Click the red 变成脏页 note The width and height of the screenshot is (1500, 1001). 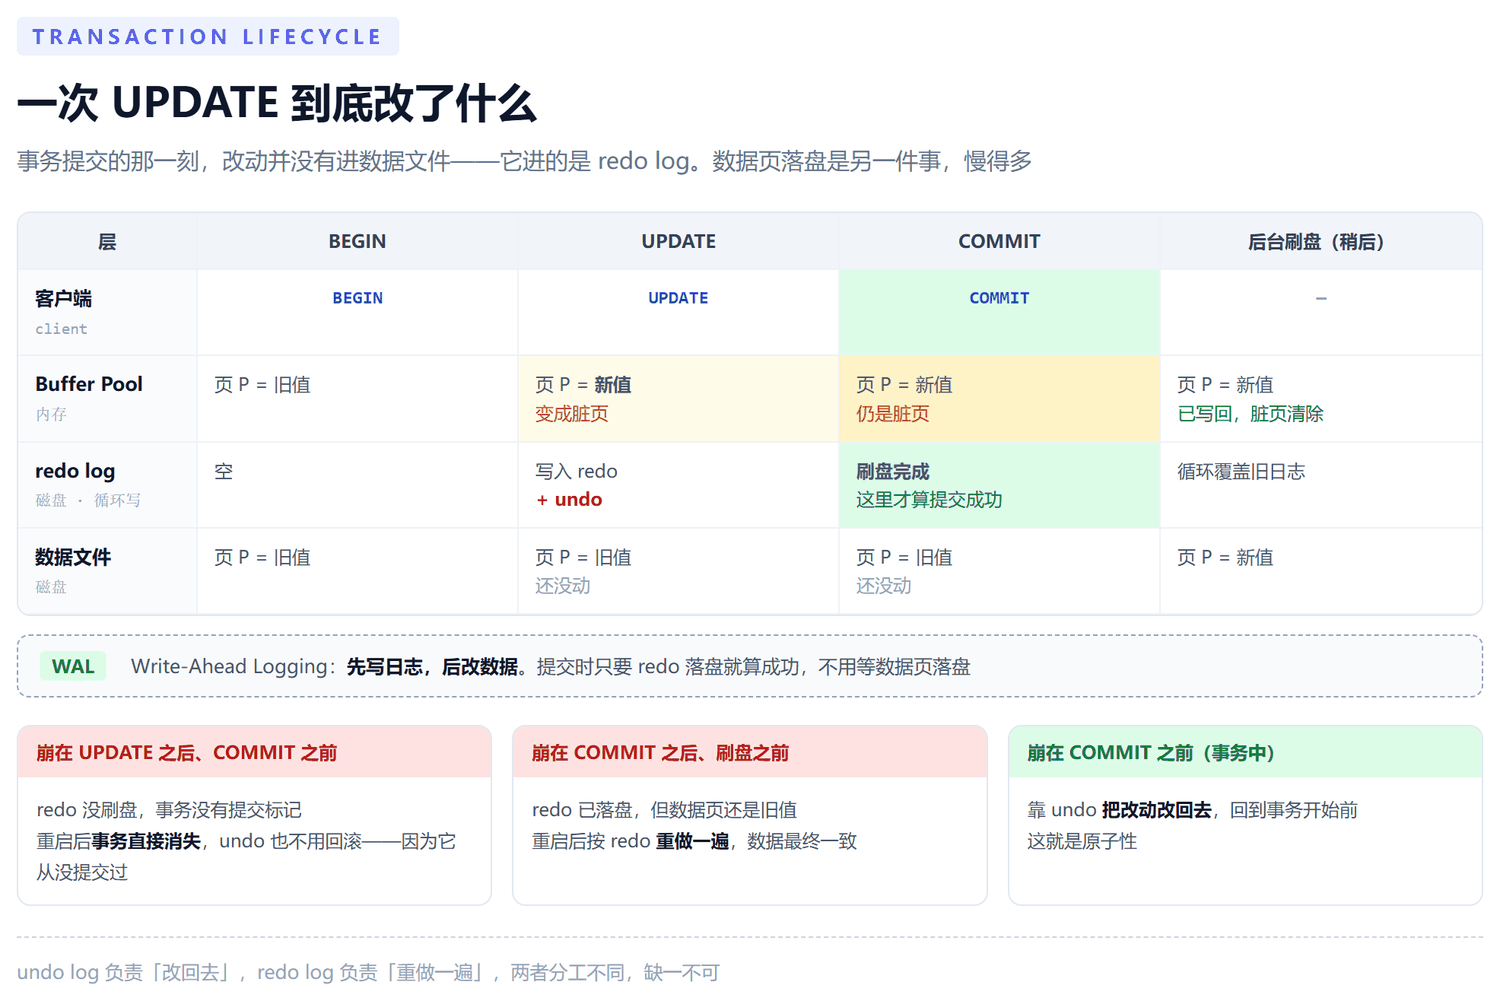571,414
